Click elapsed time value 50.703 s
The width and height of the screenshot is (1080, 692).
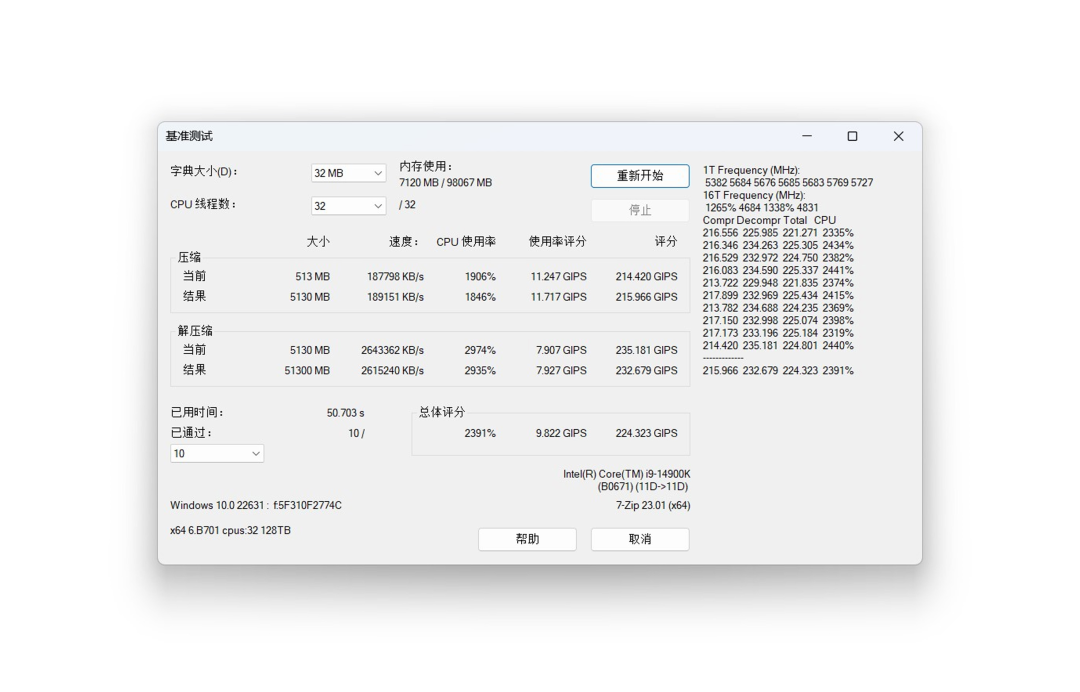tap(346, 412)
